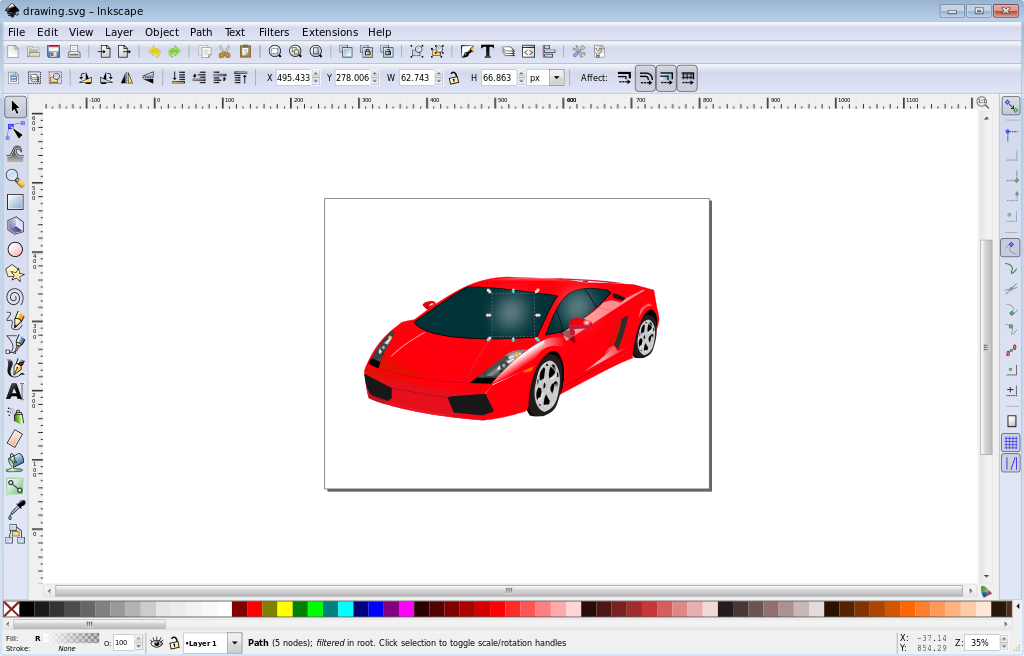
Task: Open the Extensions menu
Action: click(x=329, y=32)
